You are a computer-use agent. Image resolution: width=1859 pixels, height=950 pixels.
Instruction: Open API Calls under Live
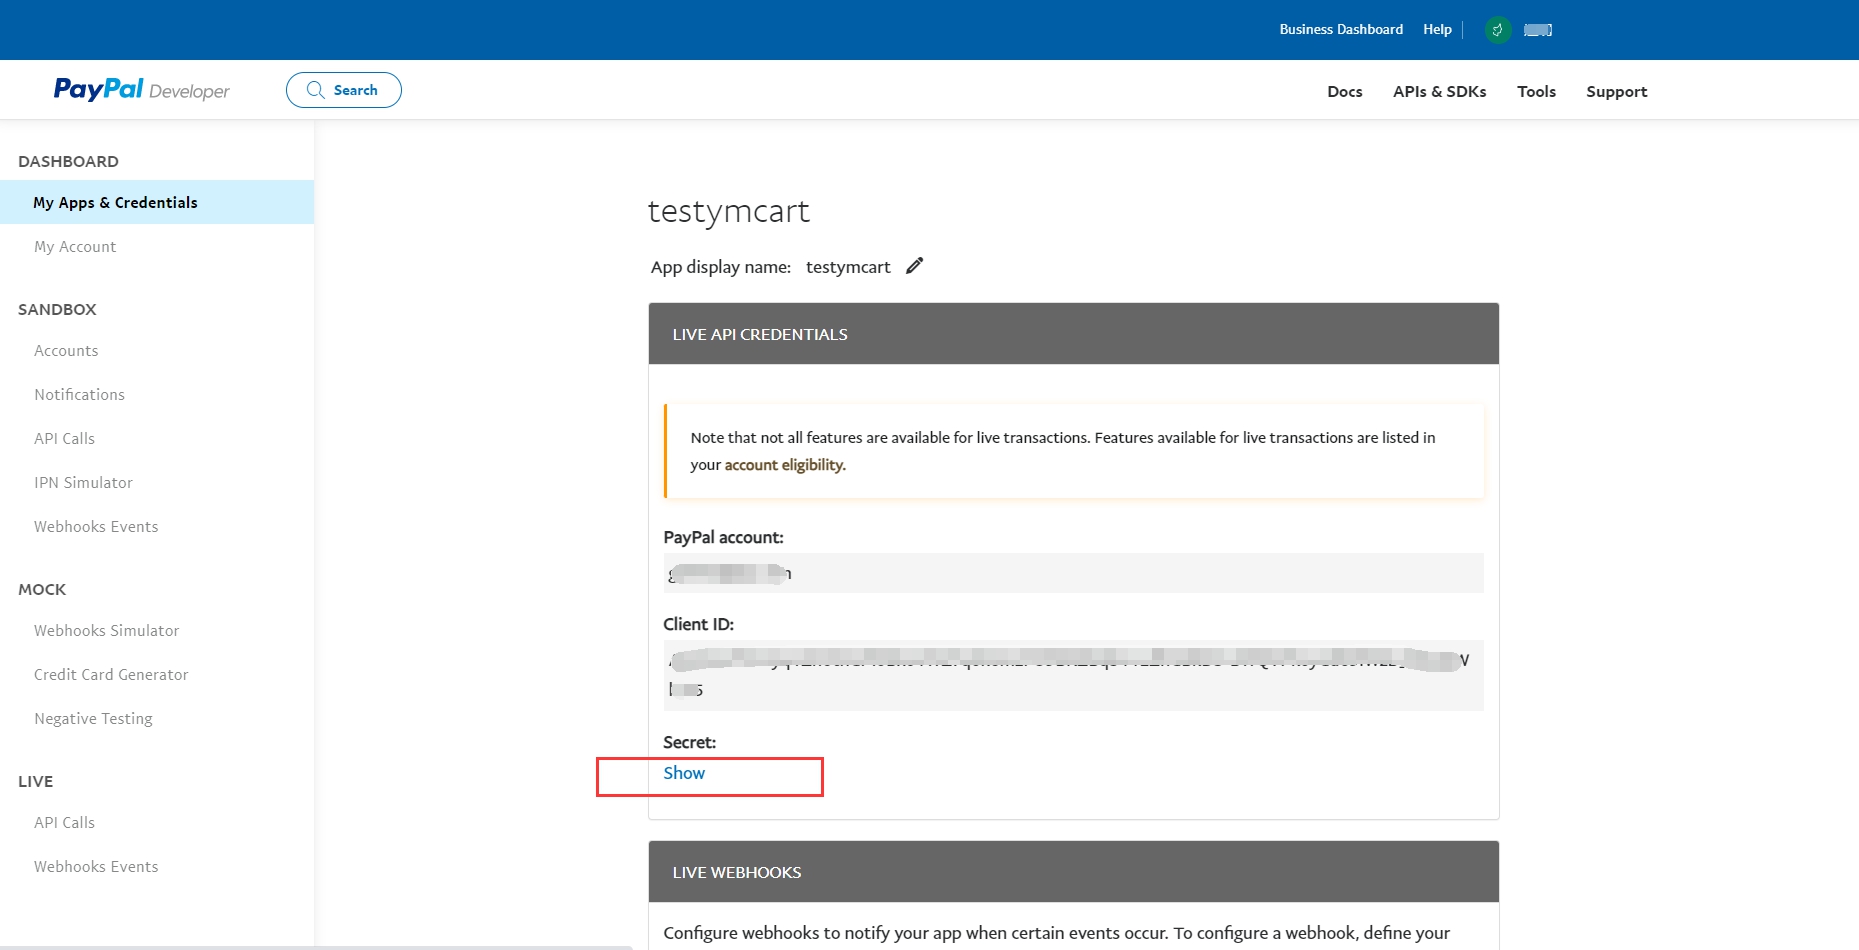[x=64, y=823]
